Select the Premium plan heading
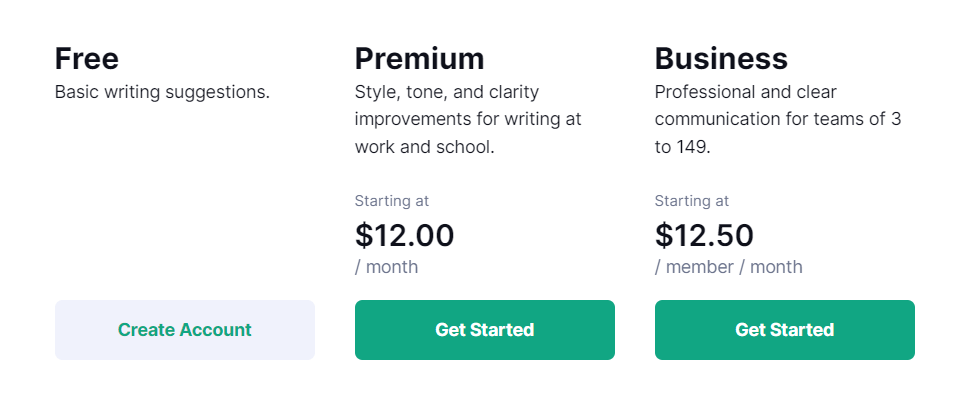Viewport: 970px width, 399px height. pyautogui.click(x=419, y=59)
